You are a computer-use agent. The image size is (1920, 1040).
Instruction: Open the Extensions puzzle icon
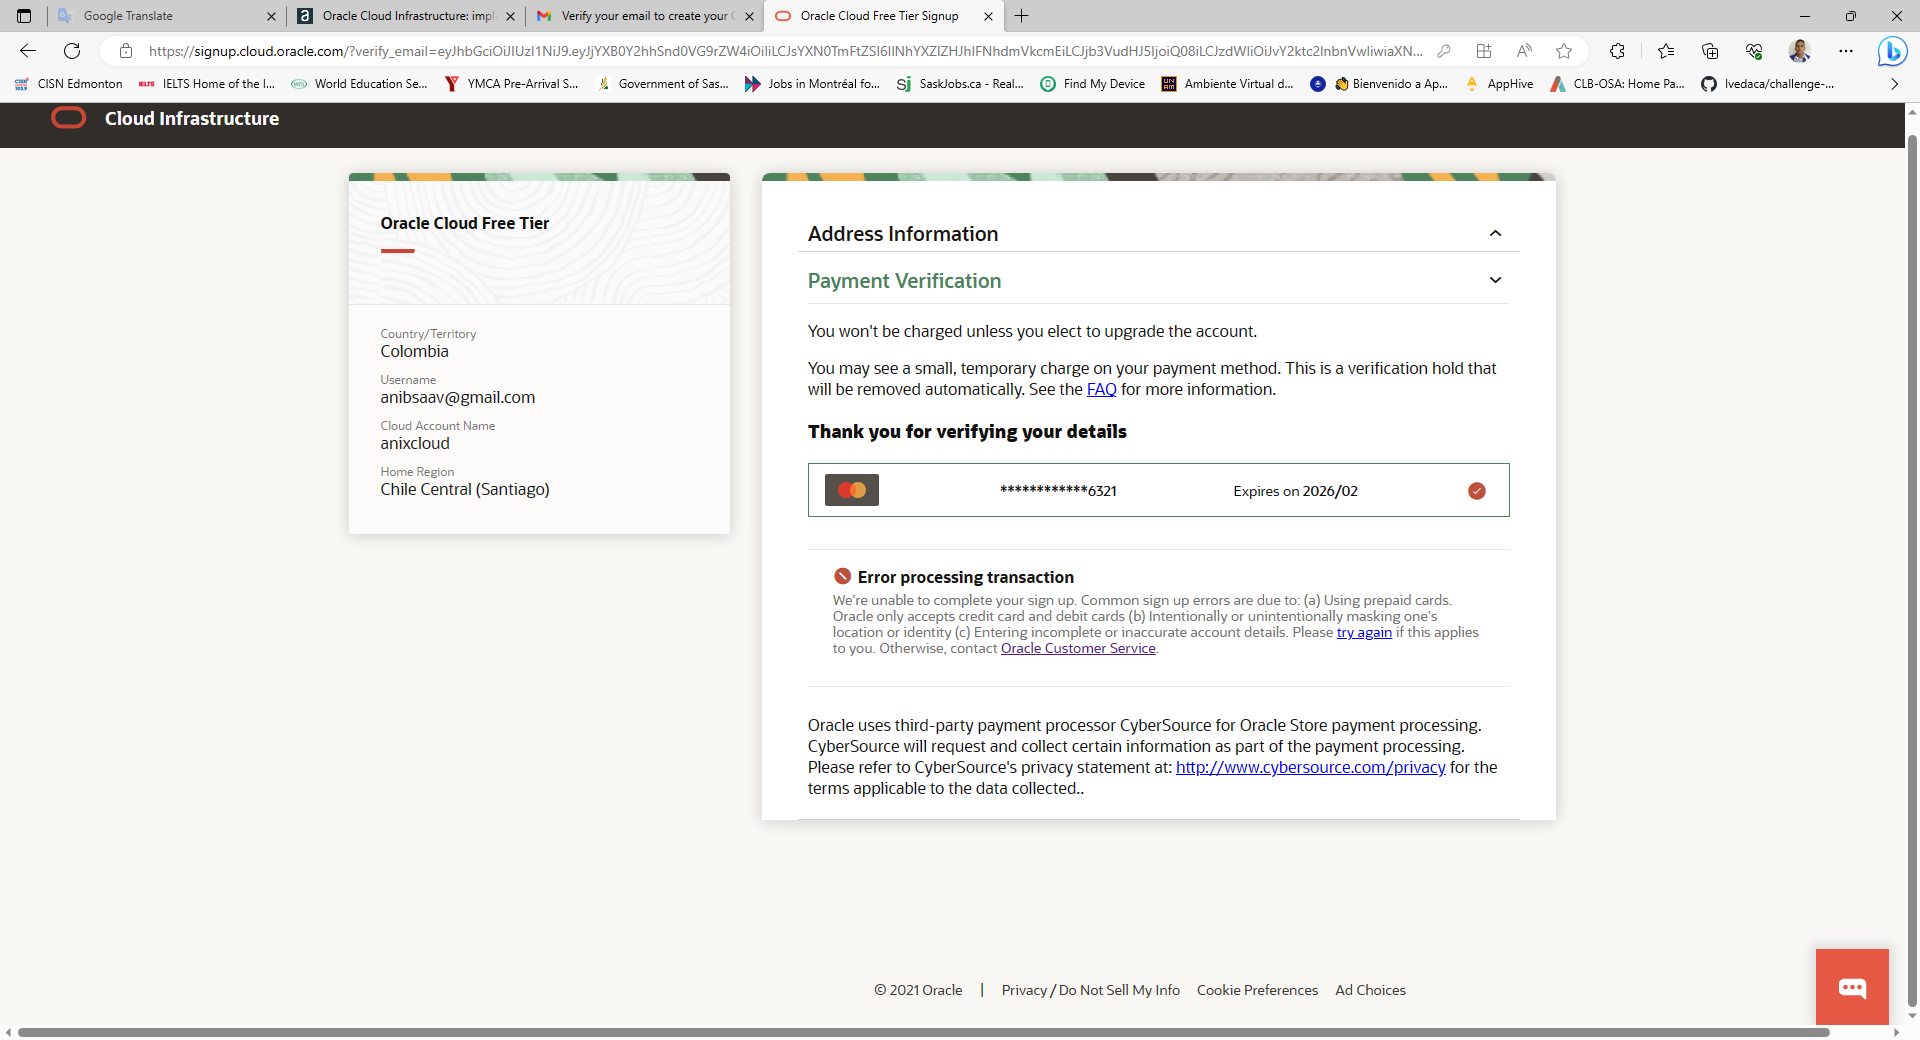(1617, 51)
